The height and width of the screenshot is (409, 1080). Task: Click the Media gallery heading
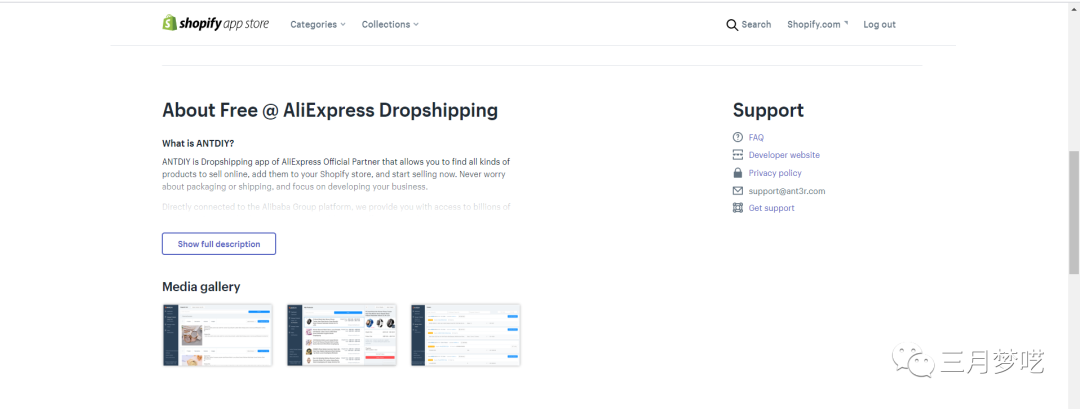(201, 286)
